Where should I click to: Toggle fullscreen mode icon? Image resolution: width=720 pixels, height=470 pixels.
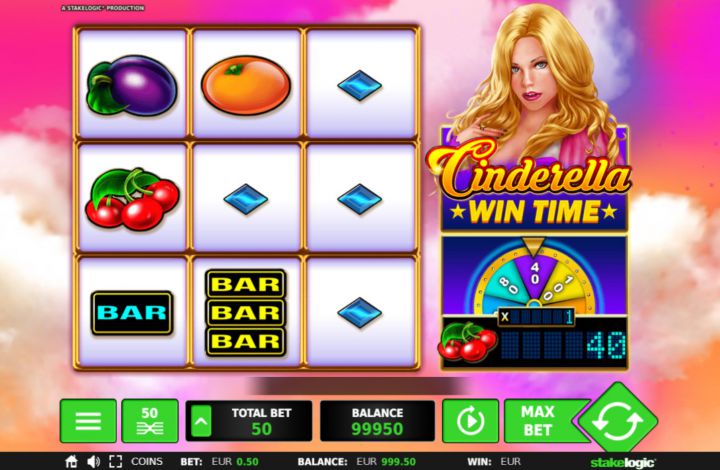click(x=116, y=461)
